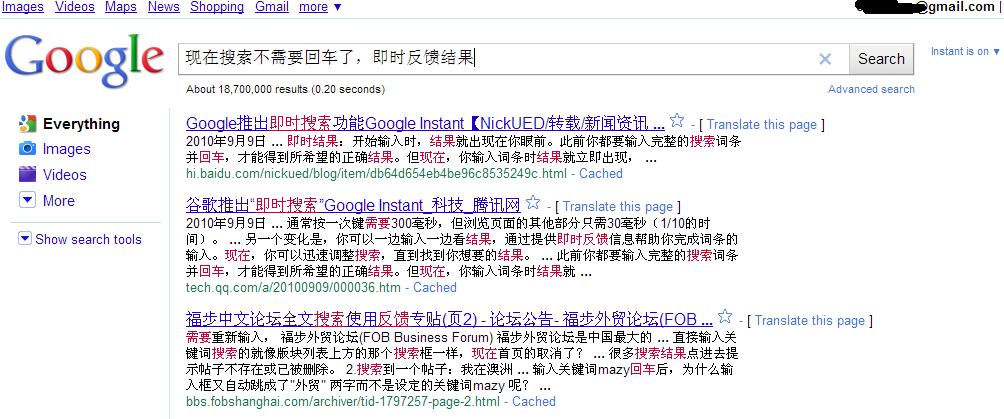
Task: Star the first Google Instant result
Action: click(677, 122)
